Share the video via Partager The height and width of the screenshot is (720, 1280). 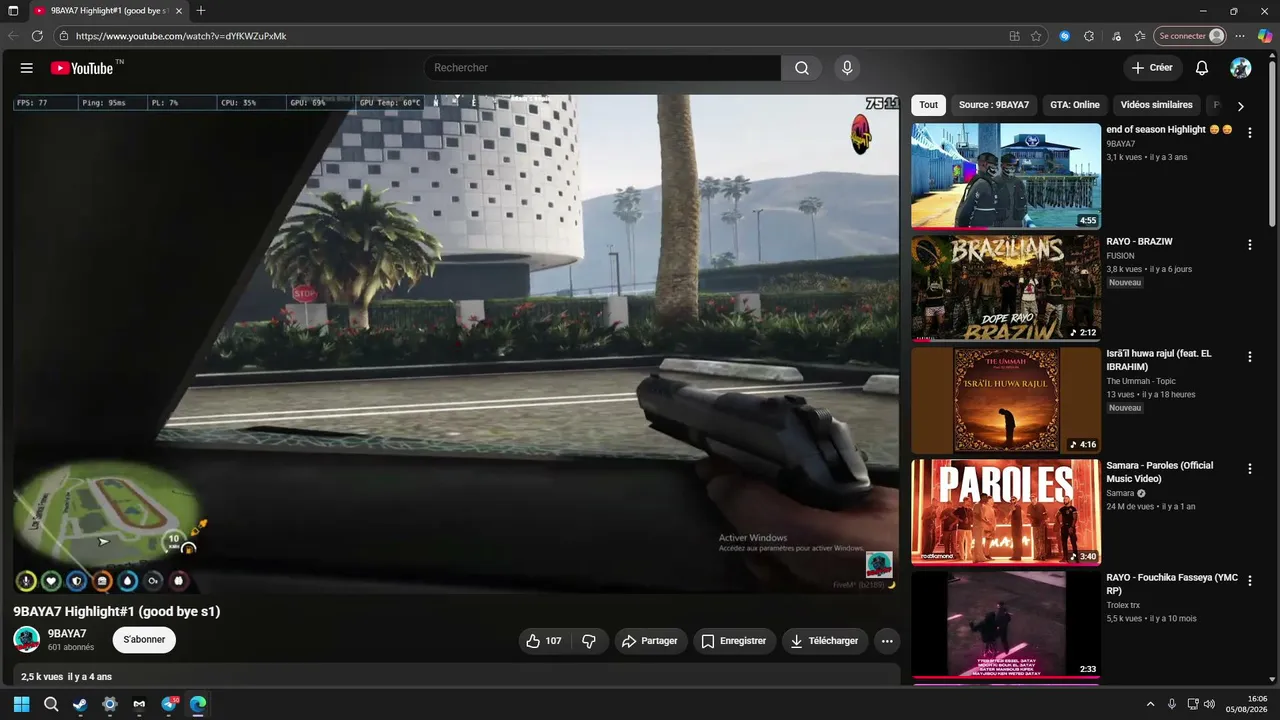[x=651, y=641]
